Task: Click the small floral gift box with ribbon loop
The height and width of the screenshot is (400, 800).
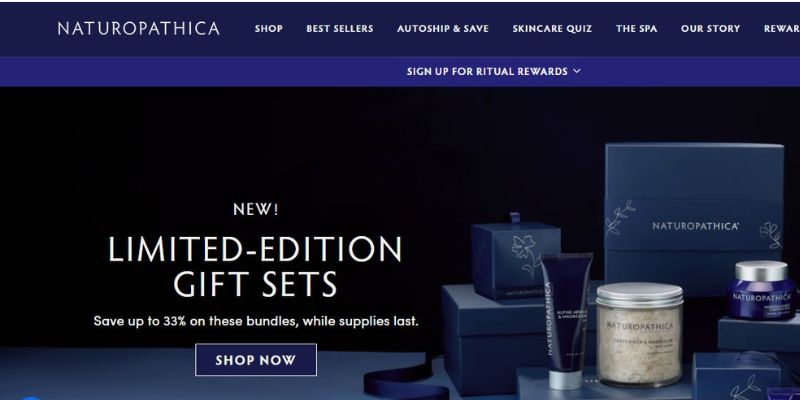Action: (x=515, y=257)
